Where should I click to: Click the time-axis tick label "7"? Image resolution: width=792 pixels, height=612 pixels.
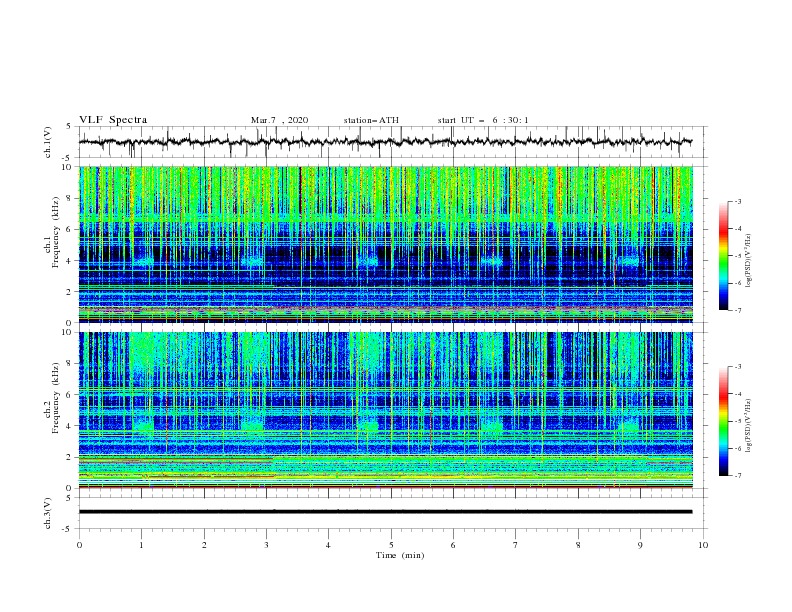pyautogui.click(x=516, y=545)
